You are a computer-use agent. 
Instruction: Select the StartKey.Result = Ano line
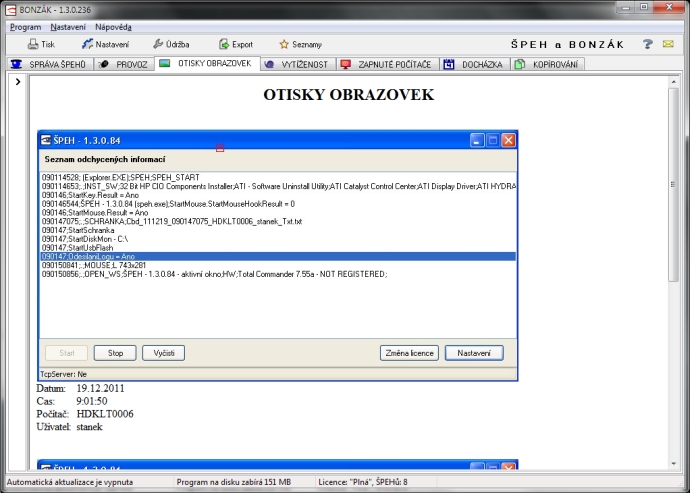click(x=90, y=195)
